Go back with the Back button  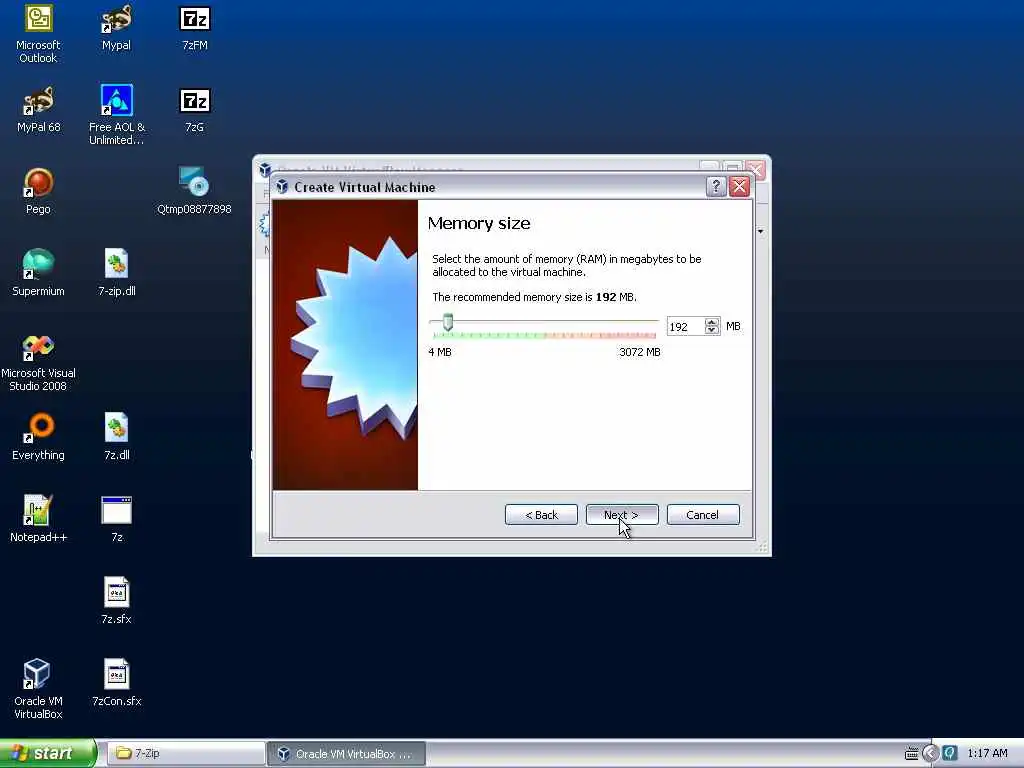[541, 515]
